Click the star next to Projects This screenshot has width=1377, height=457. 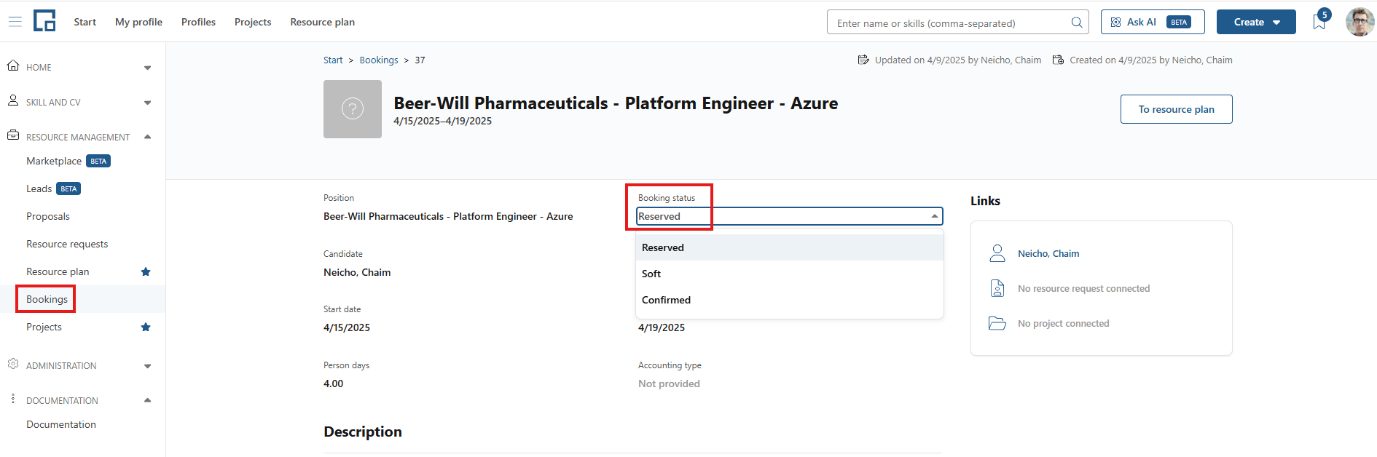(x=146, y=327)
